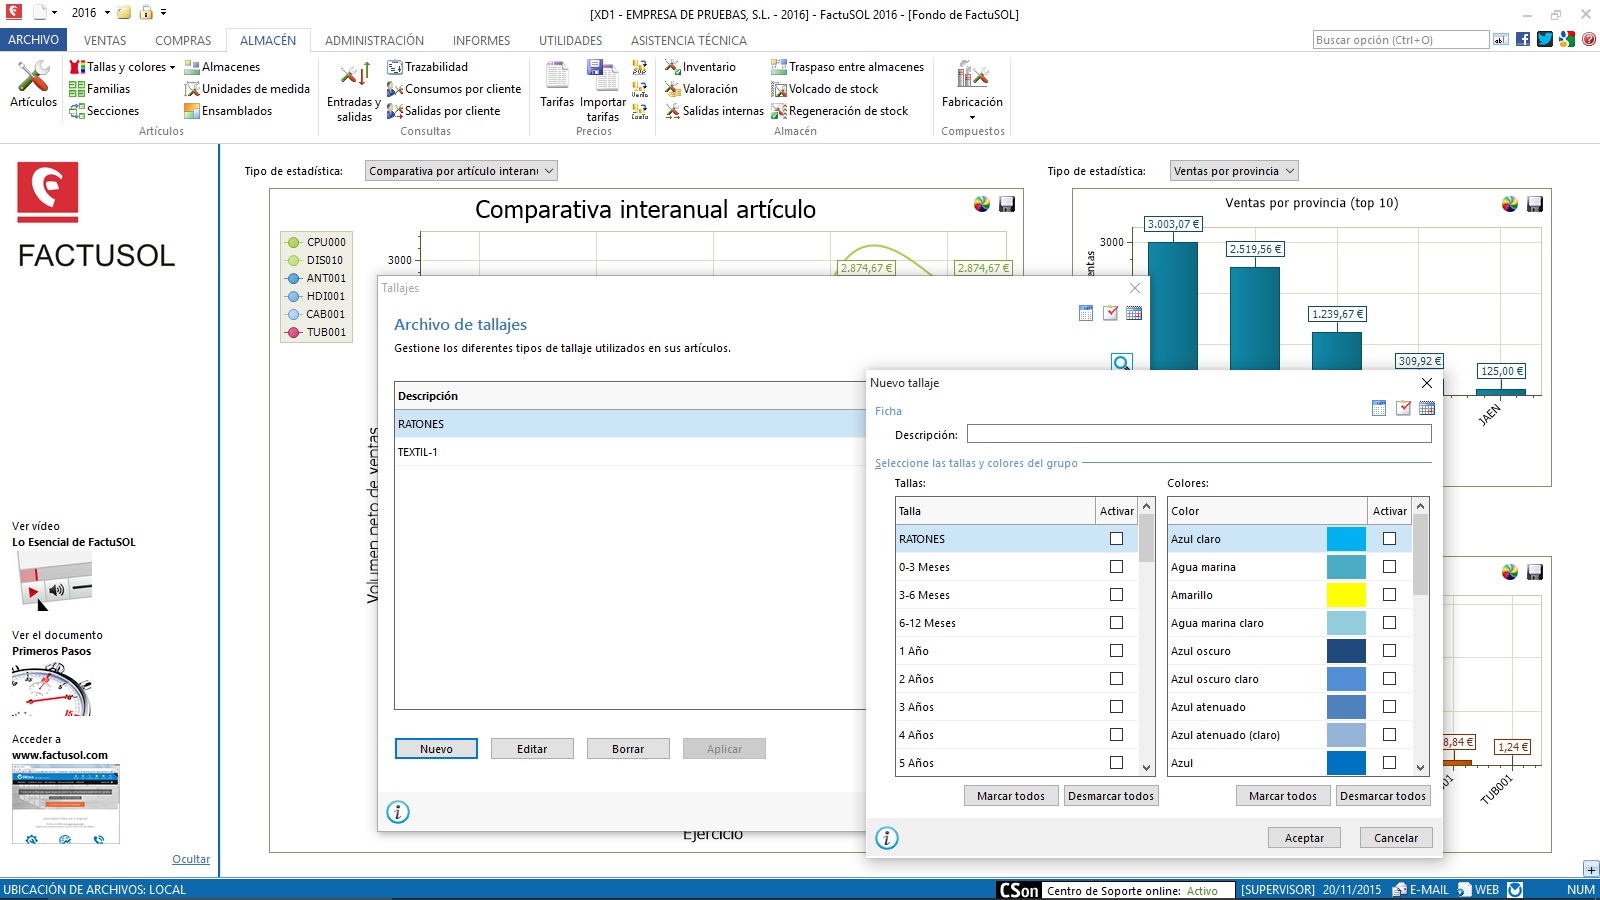The image size is (1600, 900).
Task: Open the Inventario tool
Action: pos(700,67)
